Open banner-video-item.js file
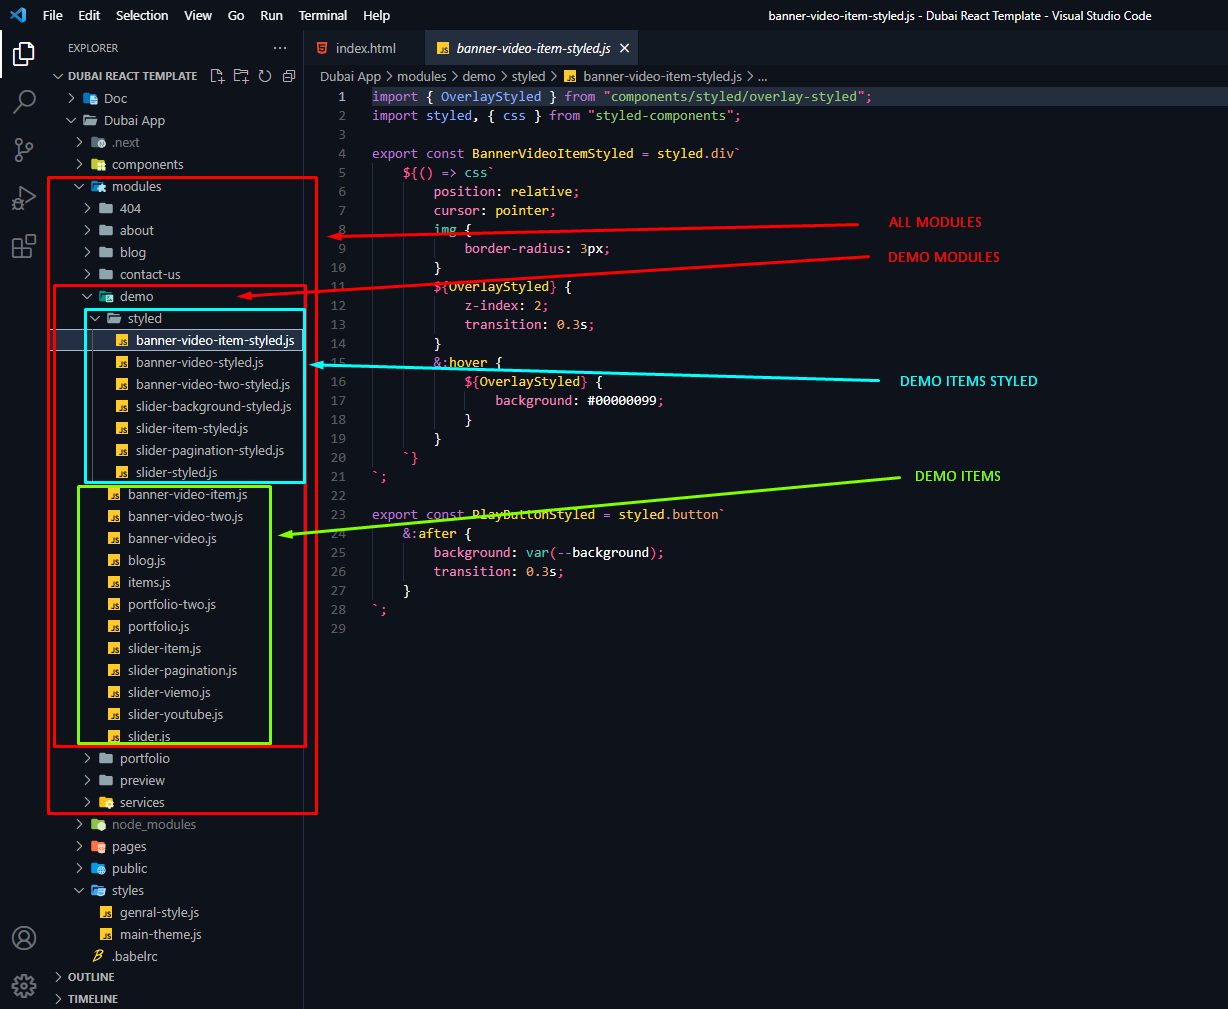Viewport: 1228px width, 1009px height. pos(187,494)
